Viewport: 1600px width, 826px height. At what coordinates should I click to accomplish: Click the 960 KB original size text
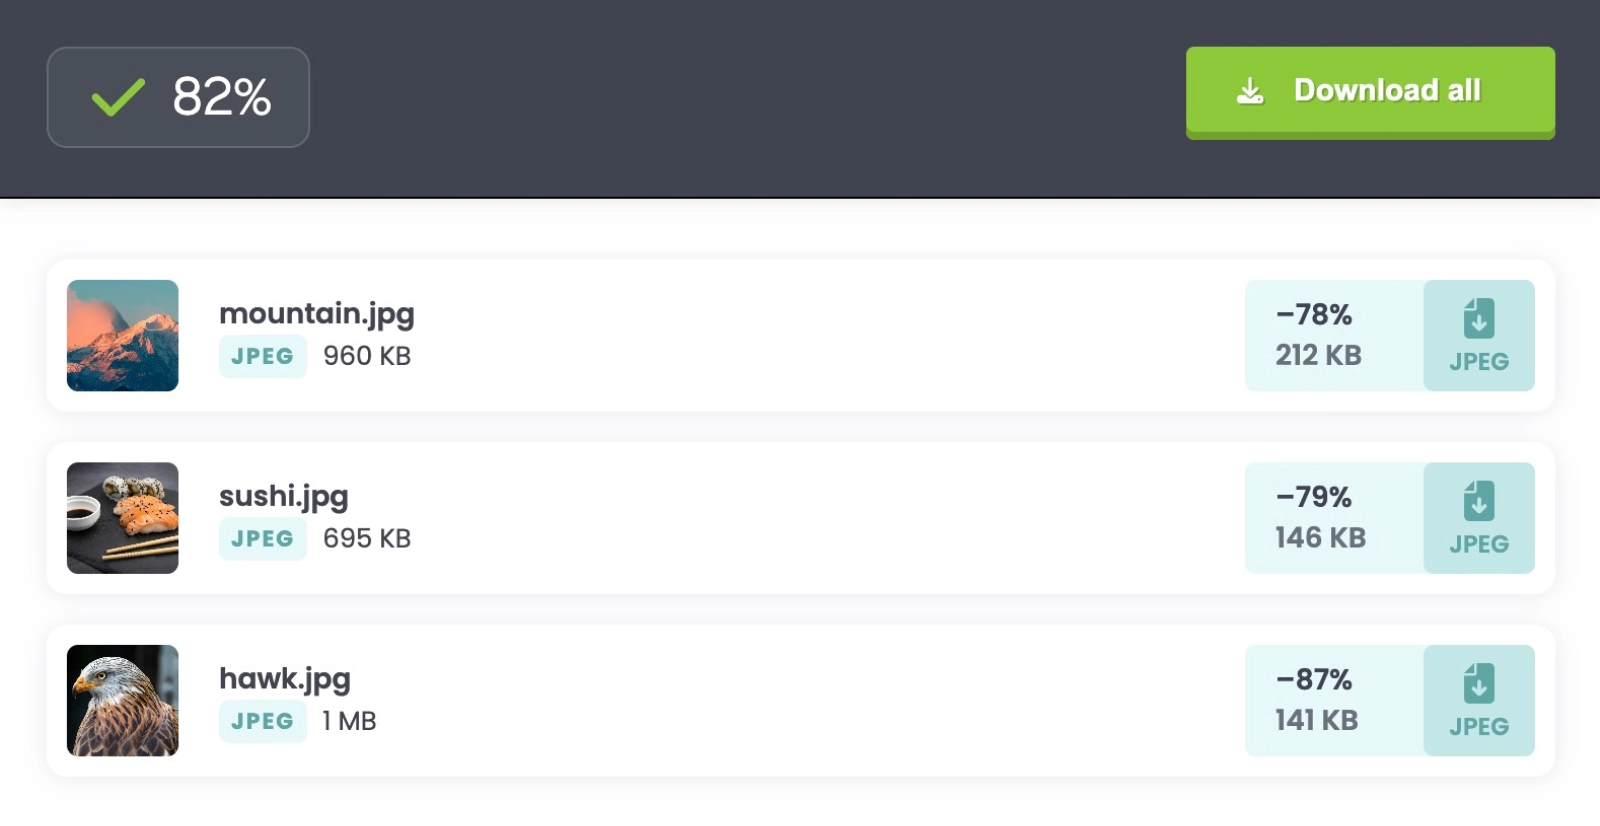click(367, 356)
